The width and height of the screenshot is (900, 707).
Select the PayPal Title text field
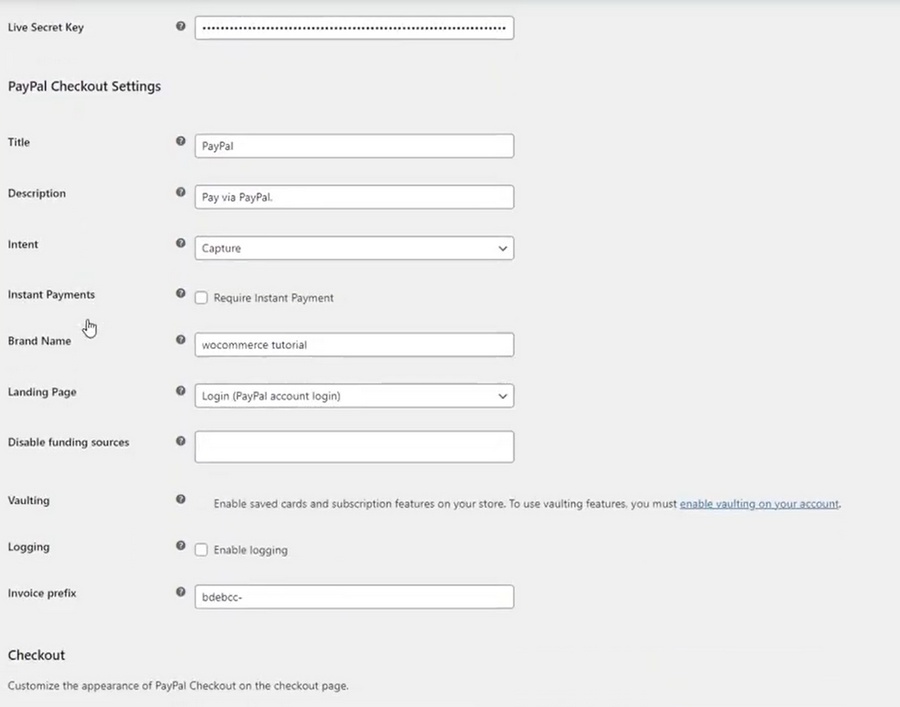point(354,145)
